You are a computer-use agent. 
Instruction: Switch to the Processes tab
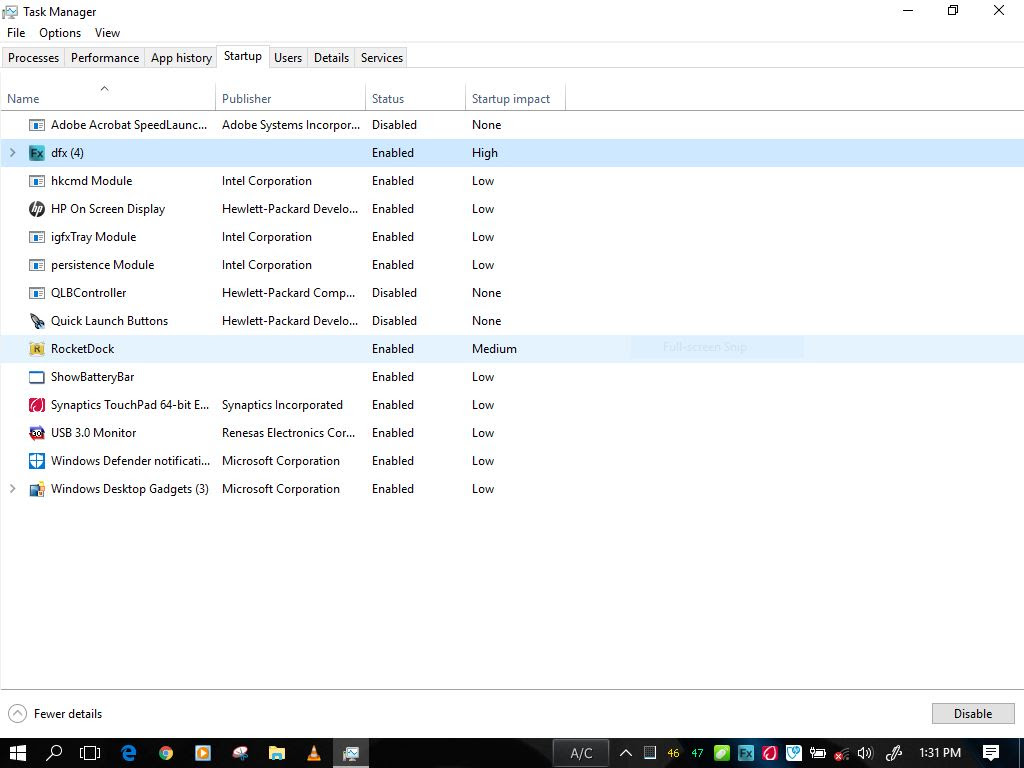coord(33,57)
